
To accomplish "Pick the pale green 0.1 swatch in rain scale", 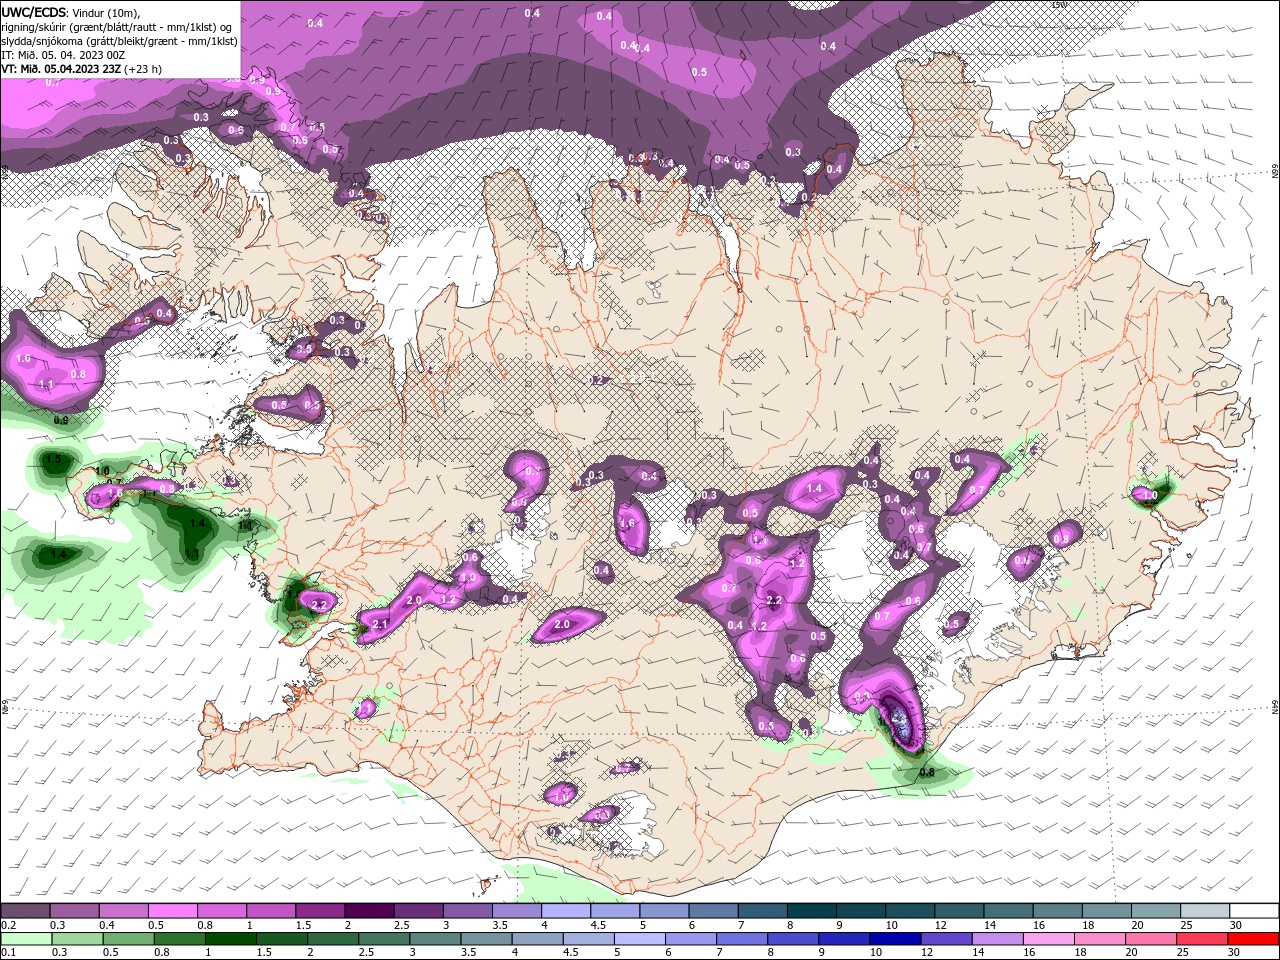I will tap(26, 939).
